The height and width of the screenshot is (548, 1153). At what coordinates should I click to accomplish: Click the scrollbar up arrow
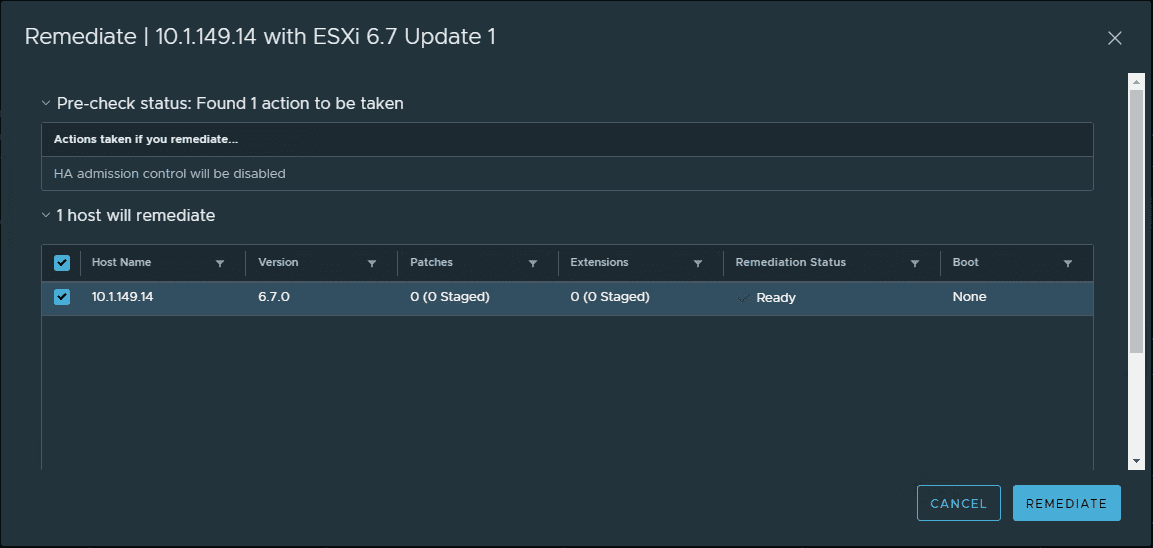coord(1136,80)
